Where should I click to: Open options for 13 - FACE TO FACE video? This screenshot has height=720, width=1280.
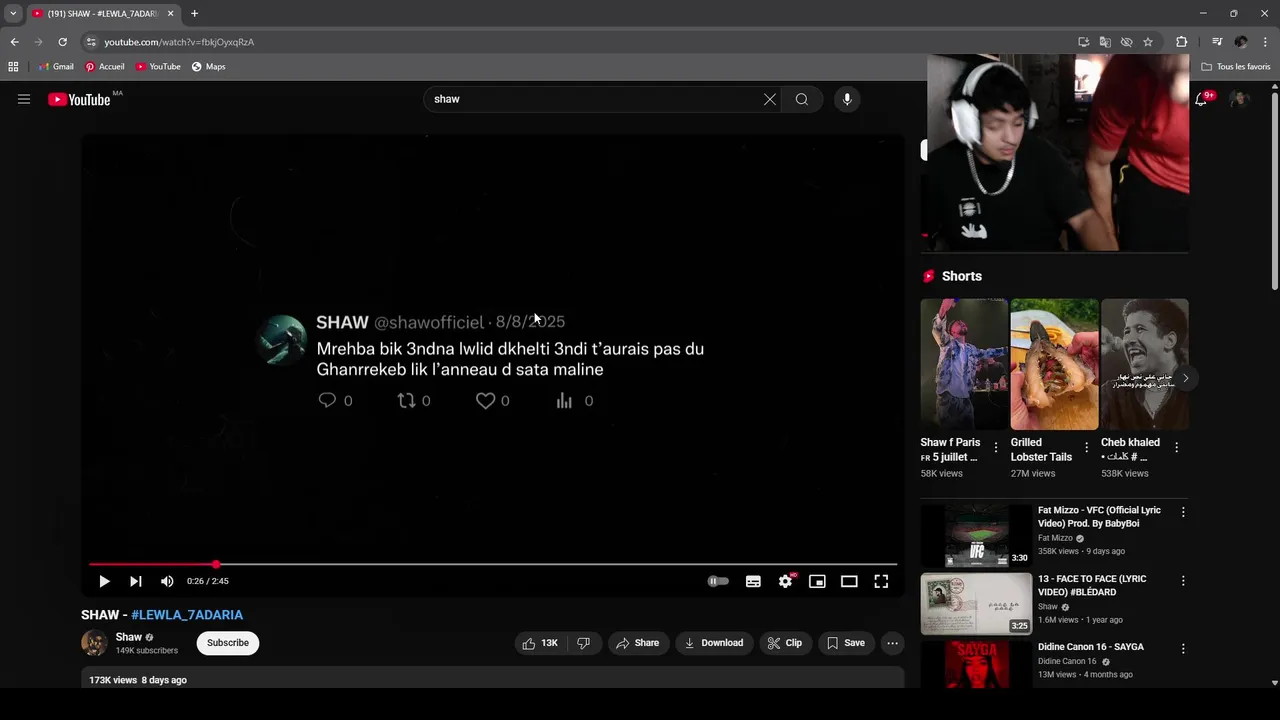click(x=1183, y=580)
